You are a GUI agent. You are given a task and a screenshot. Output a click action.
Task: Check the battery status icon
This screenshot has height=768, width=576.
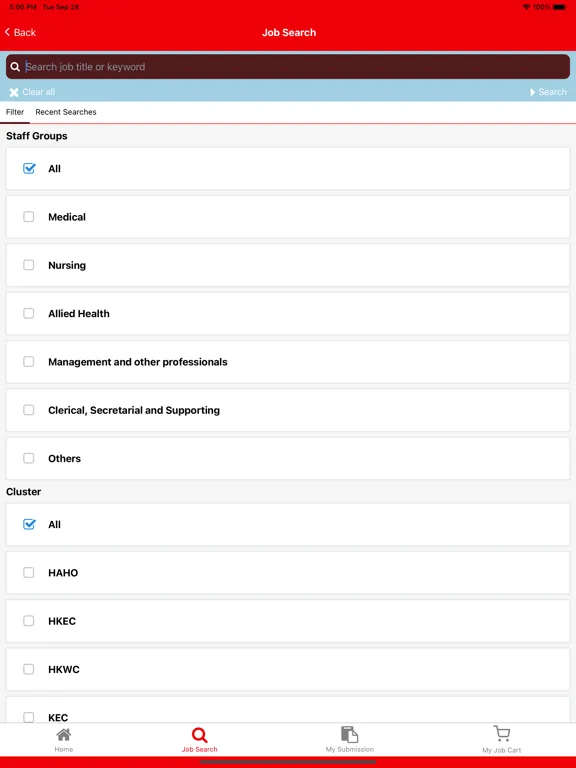pyautogui.click(x=559, y=7)
